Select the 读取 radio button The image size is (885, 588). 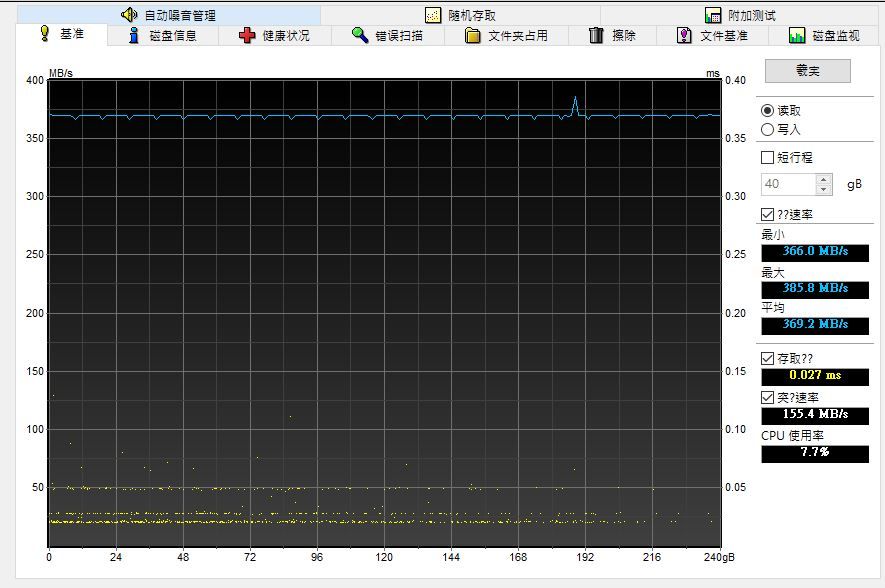tap(767, 111)
